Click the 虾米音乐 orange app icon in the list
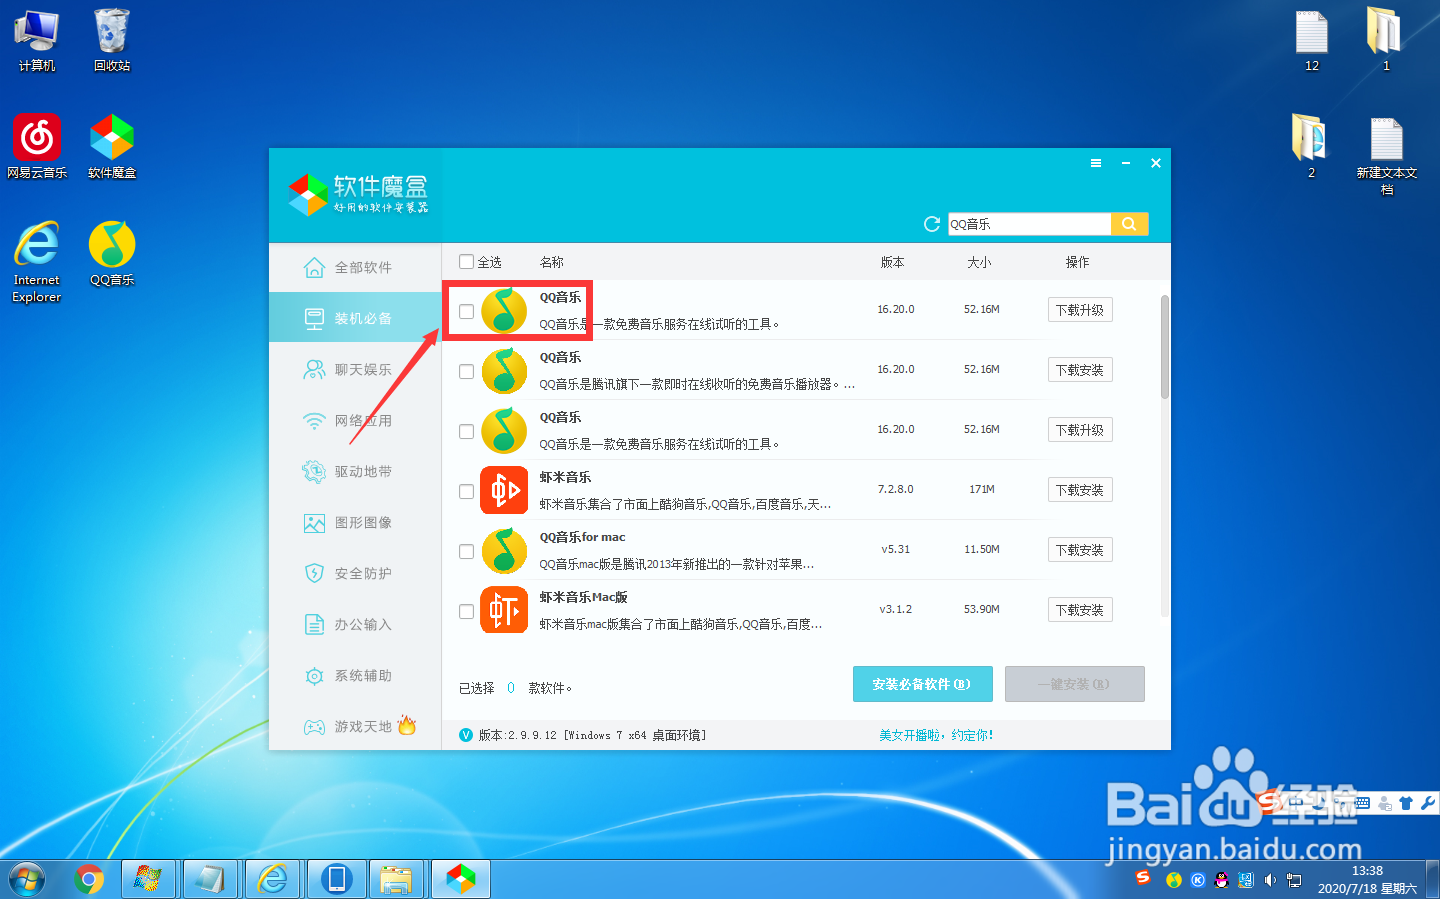This screenshot has height=899, width=1440. tap(504, 490)
